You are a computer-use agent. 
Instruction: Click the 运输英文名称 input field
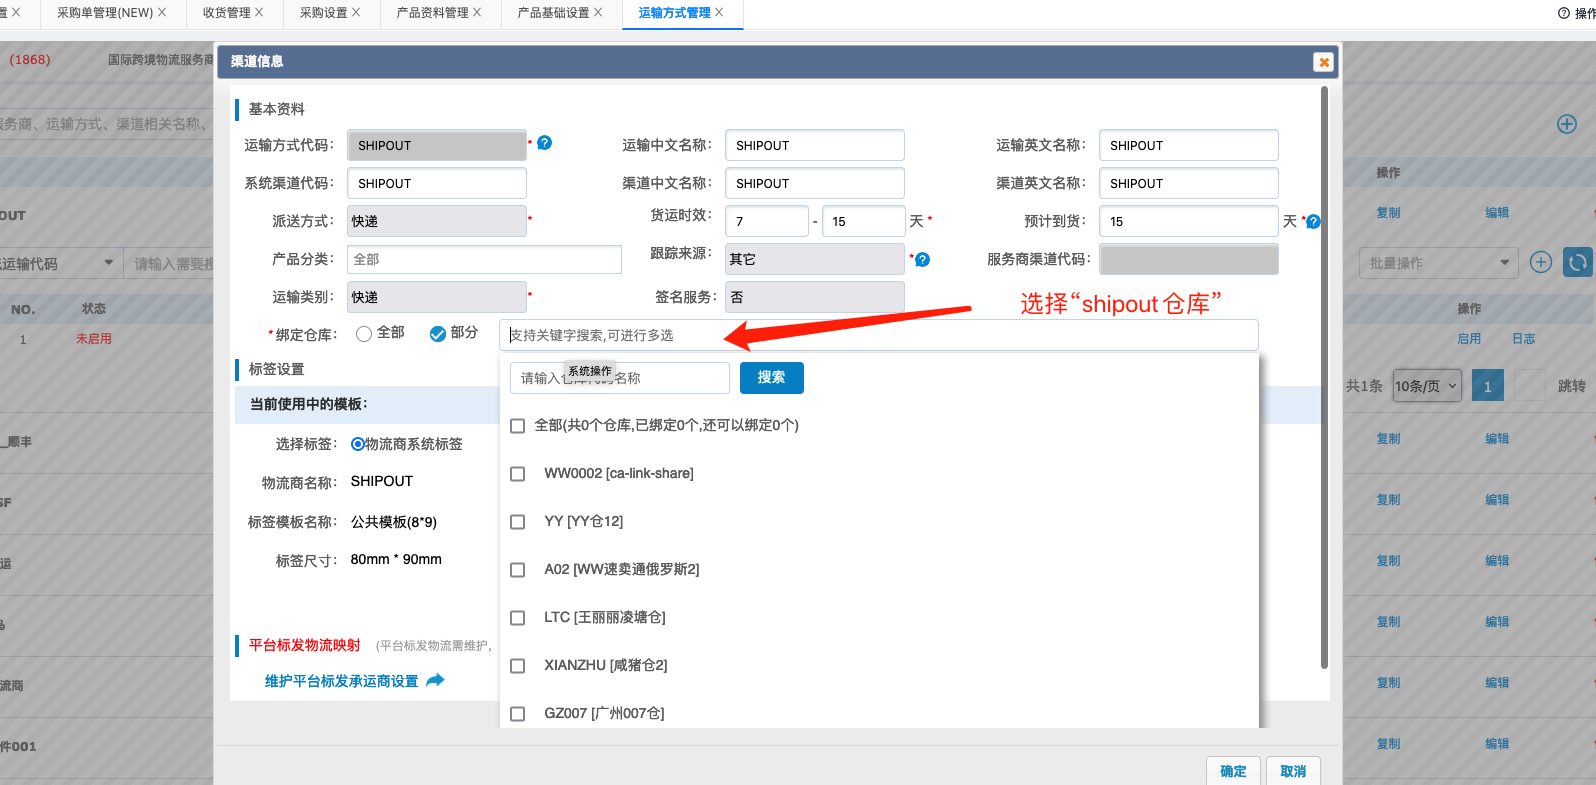pyautogui.click(x=1189, y=145)
